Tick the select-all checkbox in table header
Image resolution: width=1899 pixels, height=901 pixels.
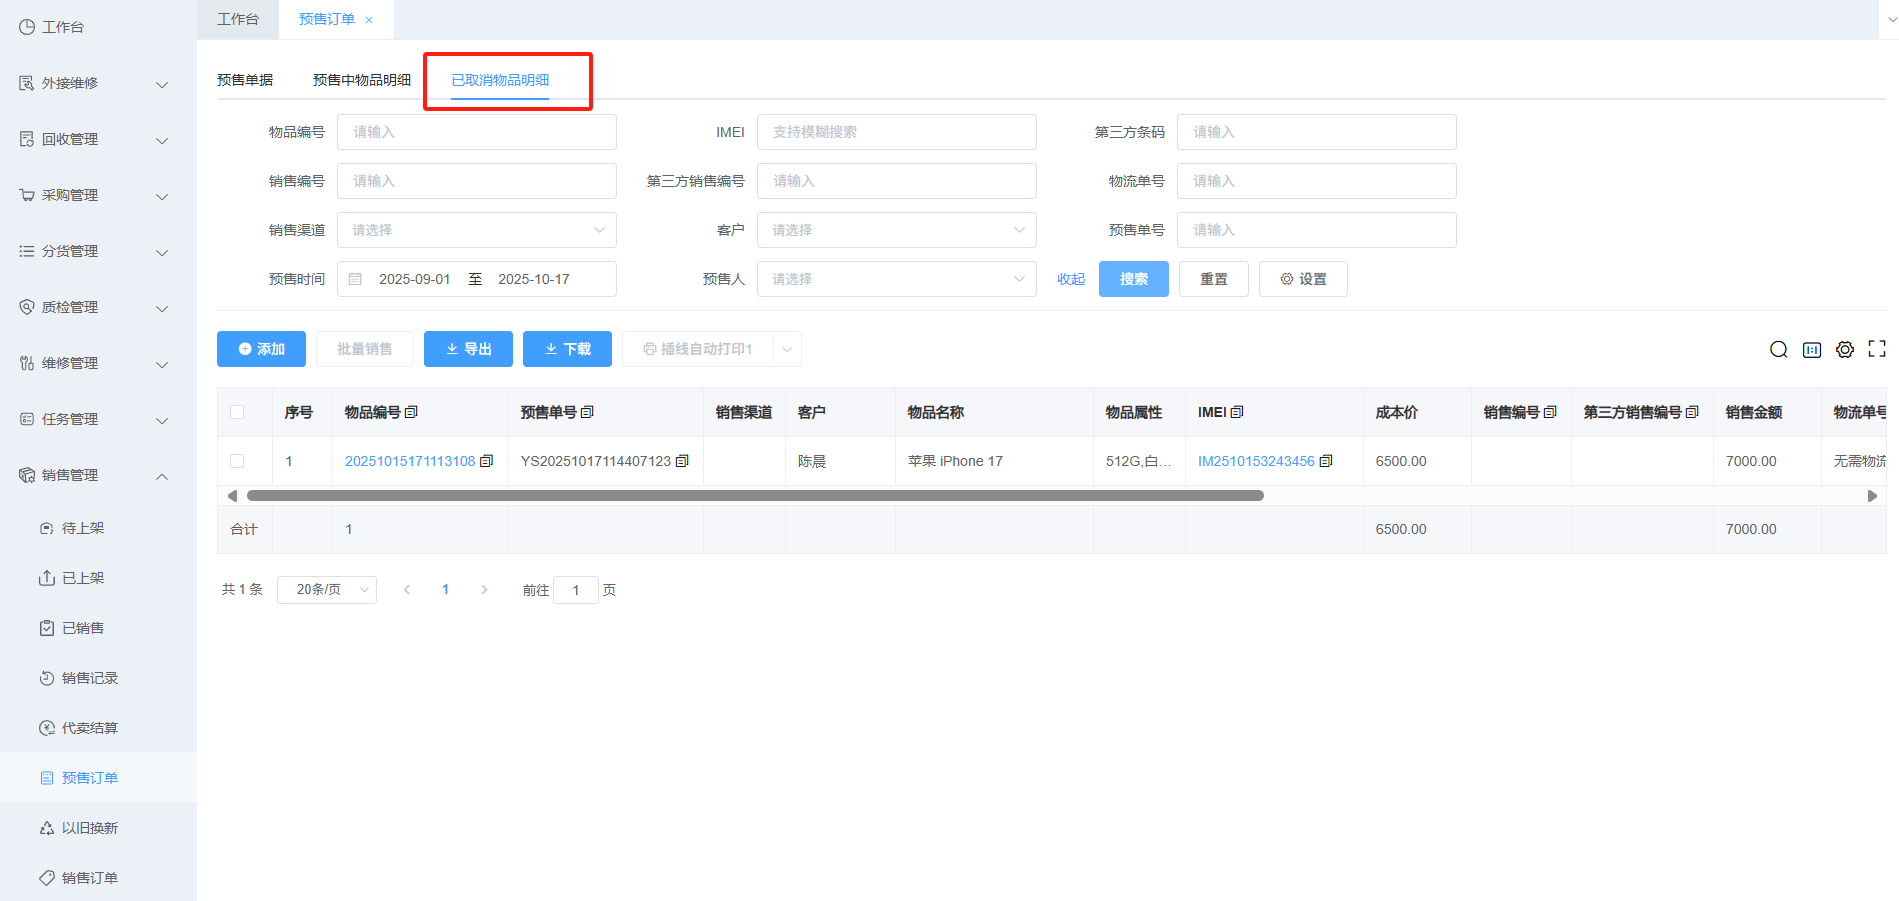[237, 412]
